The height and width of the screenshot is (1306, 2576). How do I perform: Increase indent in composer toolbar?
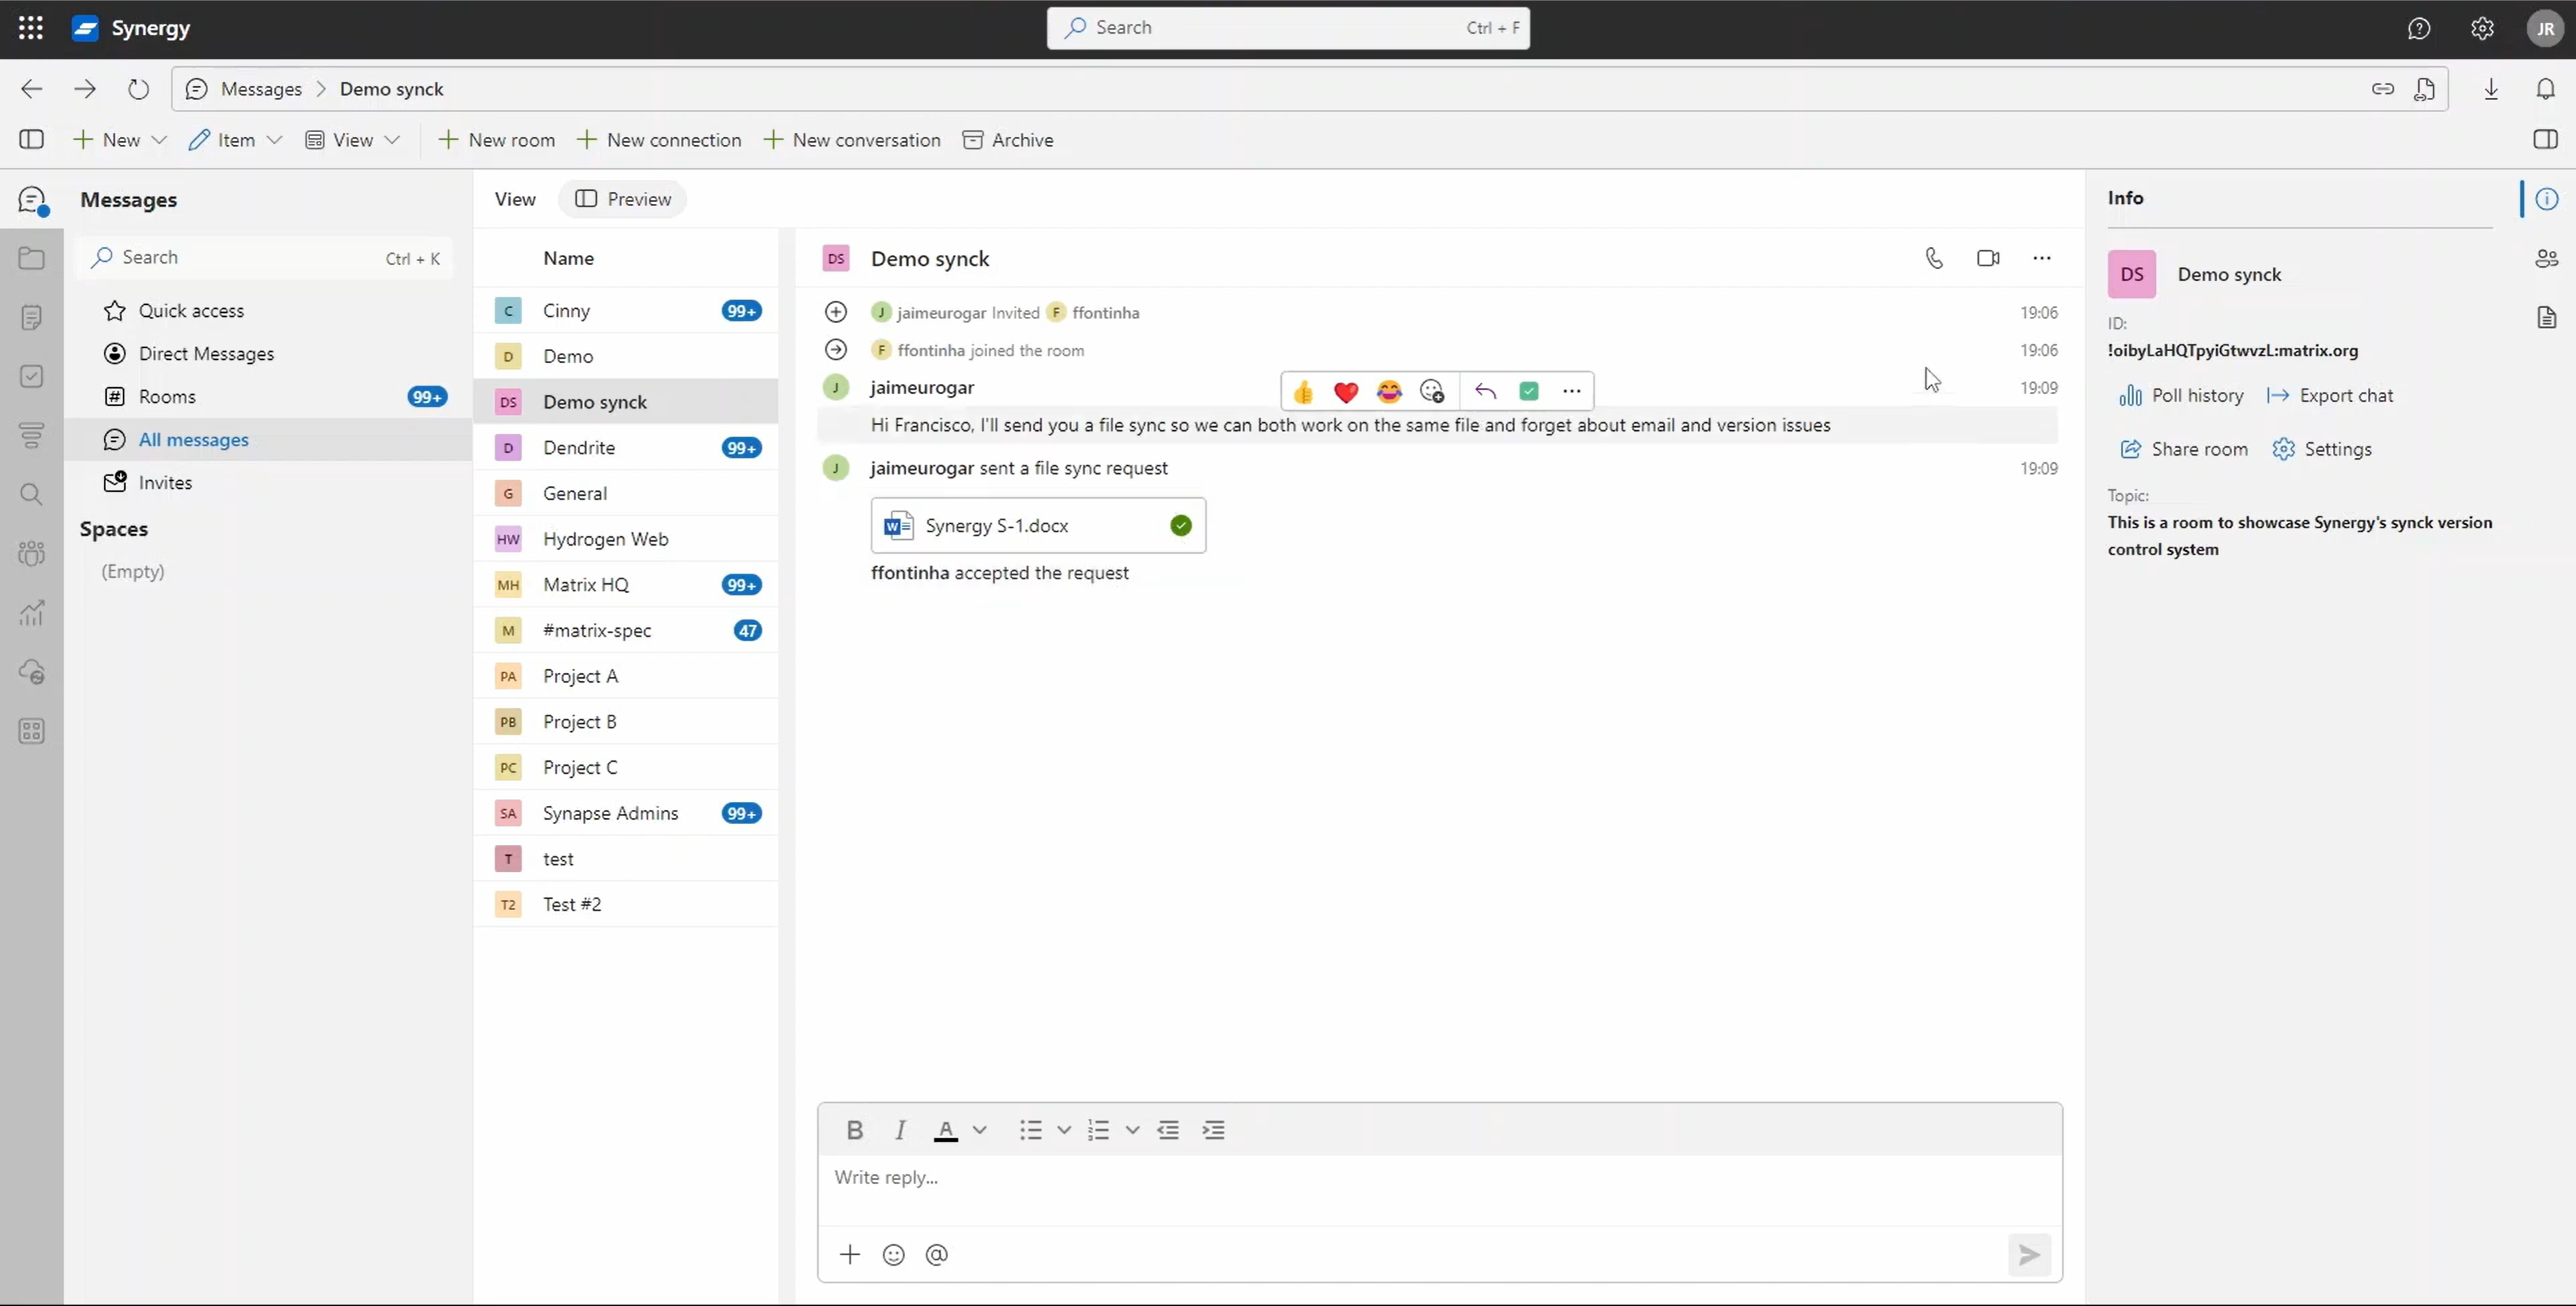(x=1213, y=1130)
